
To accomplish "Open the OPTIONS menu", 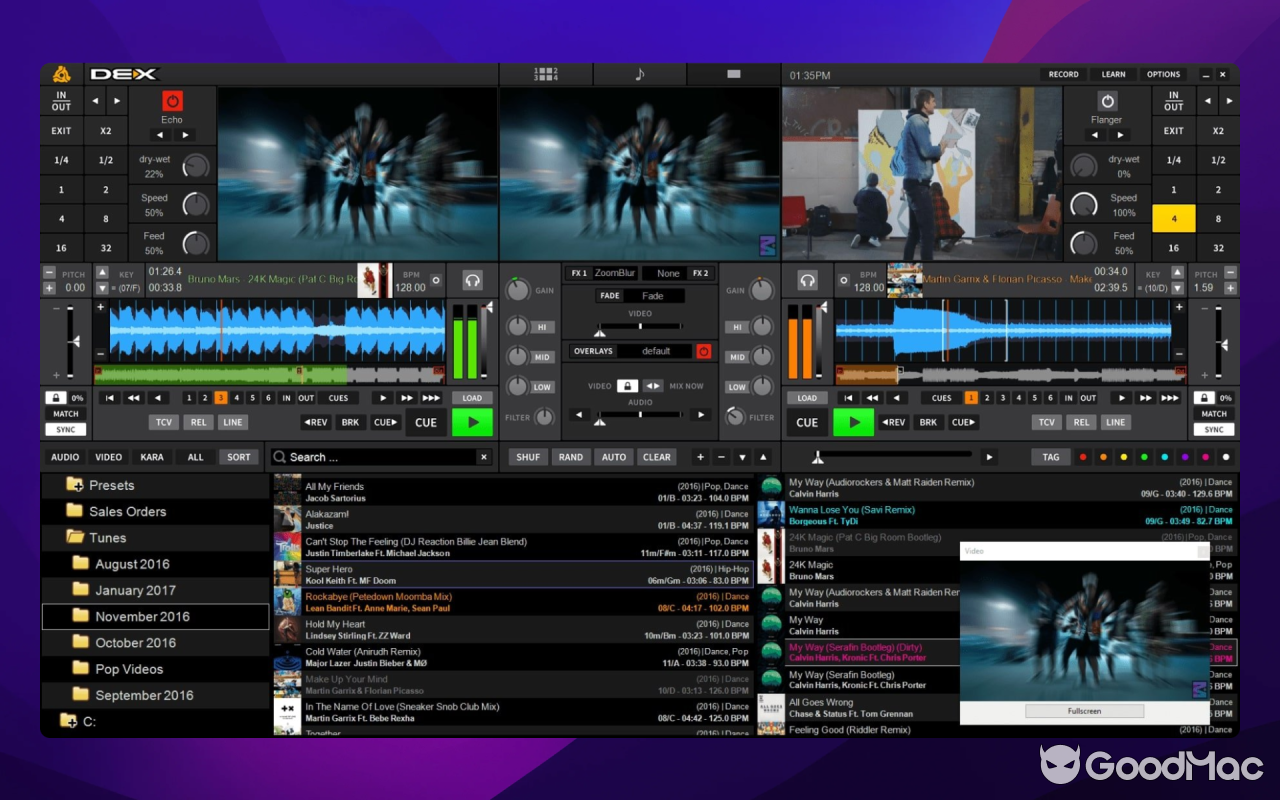I will pyautogui.click(x=1163, y=74).
